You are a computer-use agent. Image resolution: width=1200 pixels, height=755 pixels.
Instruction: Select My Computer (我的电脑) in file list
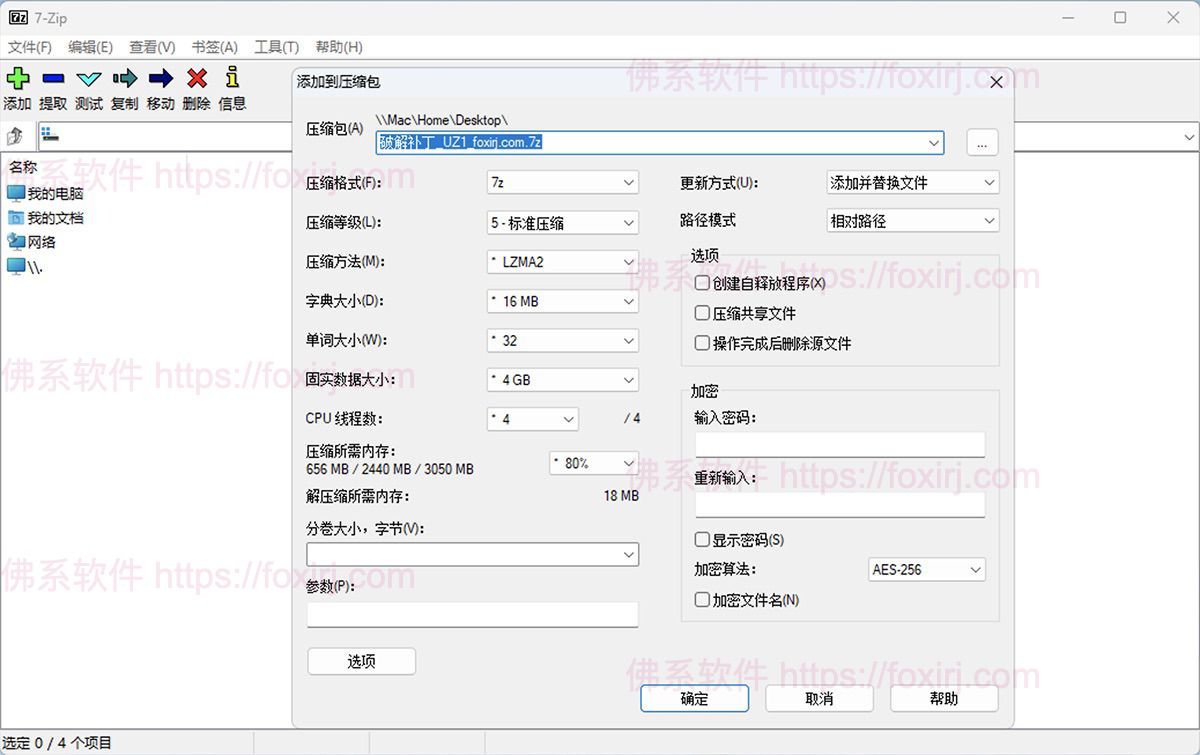(55, 194)
